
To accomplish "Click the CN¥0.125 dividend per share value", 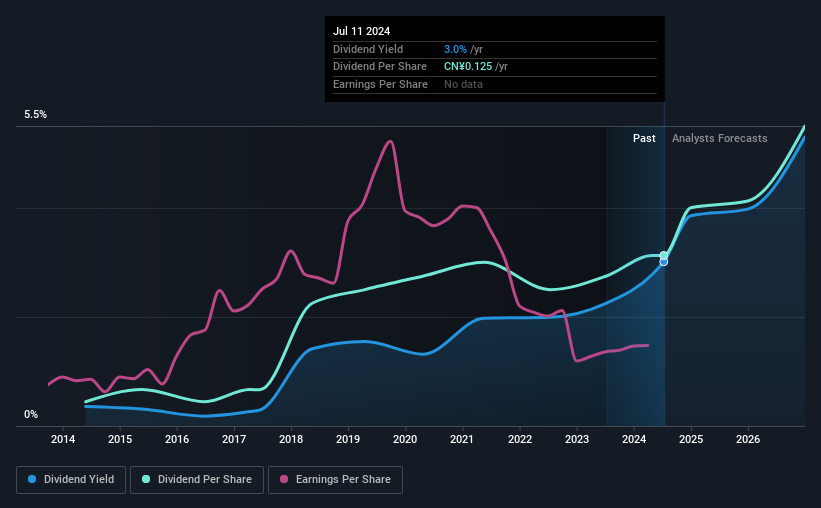I will click(x=468, y=67).
